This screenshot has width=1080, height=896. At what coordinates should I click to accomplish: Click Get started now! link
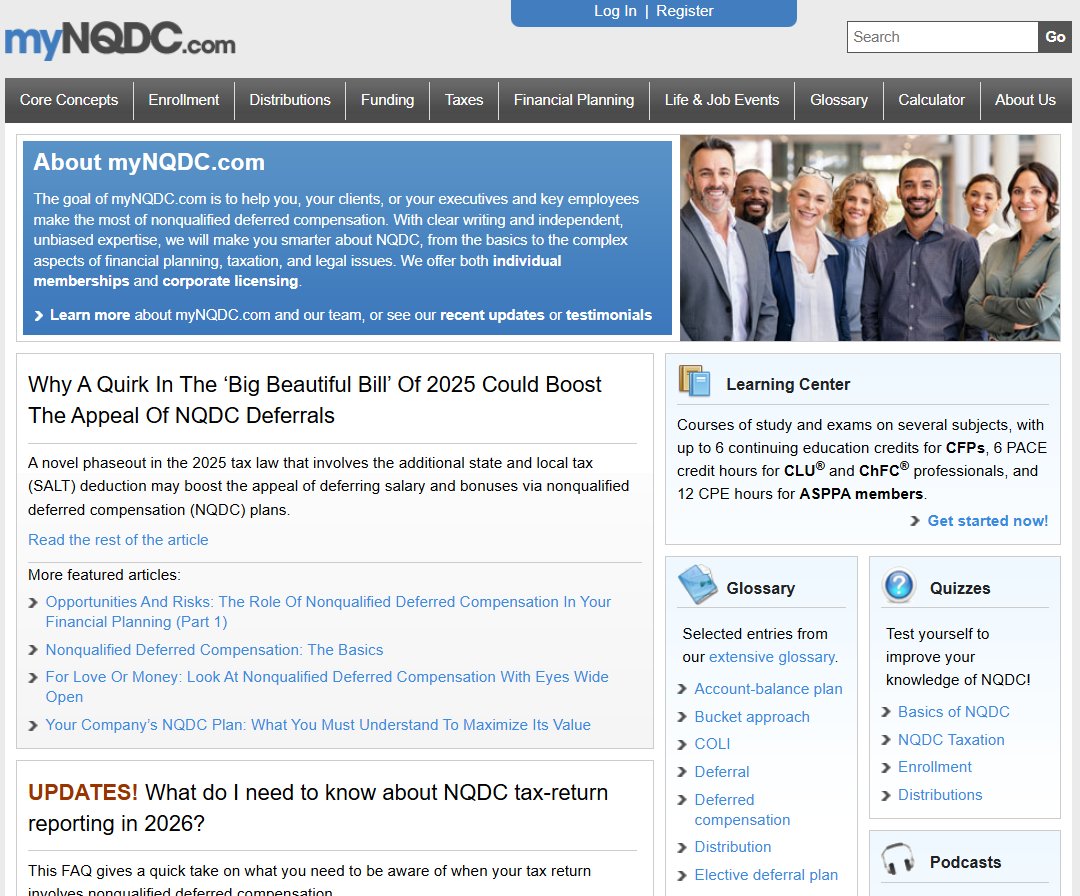click(x=988, y=521)
